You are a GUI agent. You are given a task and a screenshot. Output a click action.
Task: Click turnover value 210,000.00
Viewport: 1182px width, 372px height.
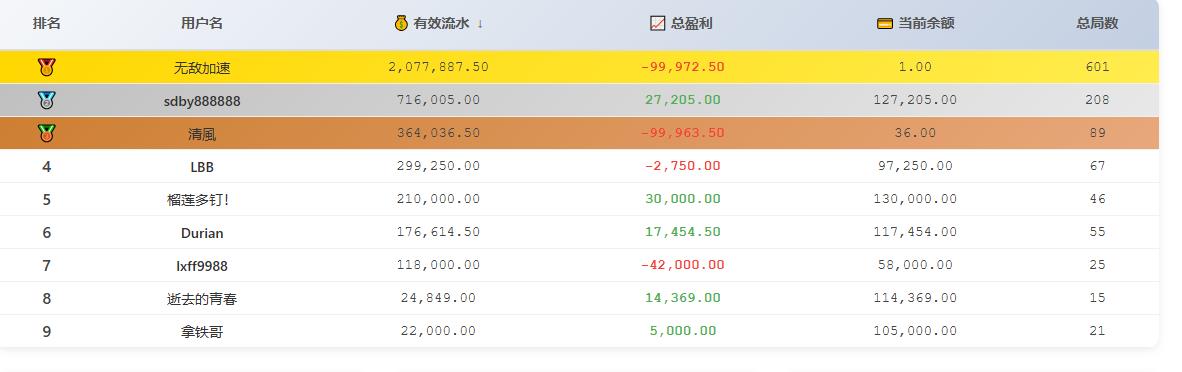pyautogui.click(x=439, y=199)
